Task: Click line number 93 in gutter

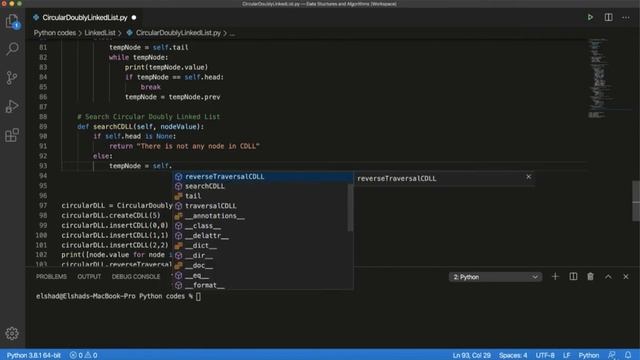Action: [x=43, y=166]
